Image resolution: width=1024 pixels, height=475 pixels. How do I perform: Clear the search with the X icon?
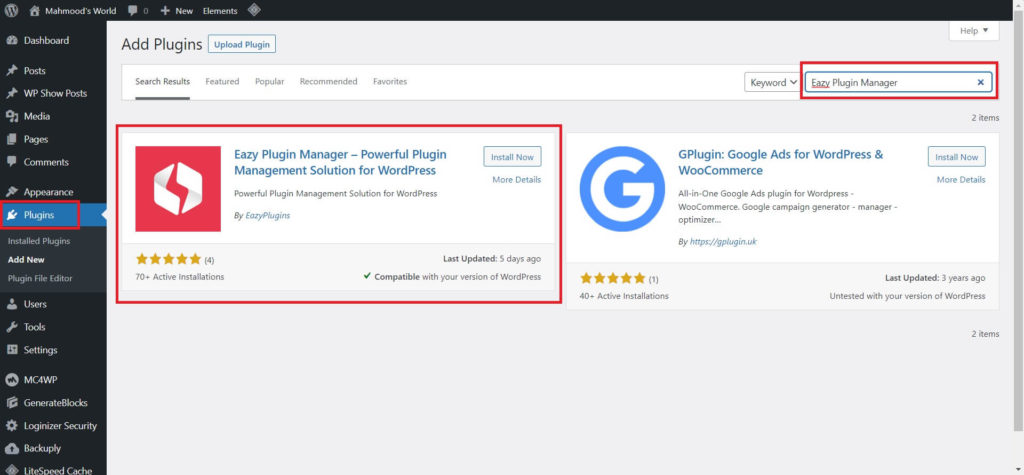980,82
